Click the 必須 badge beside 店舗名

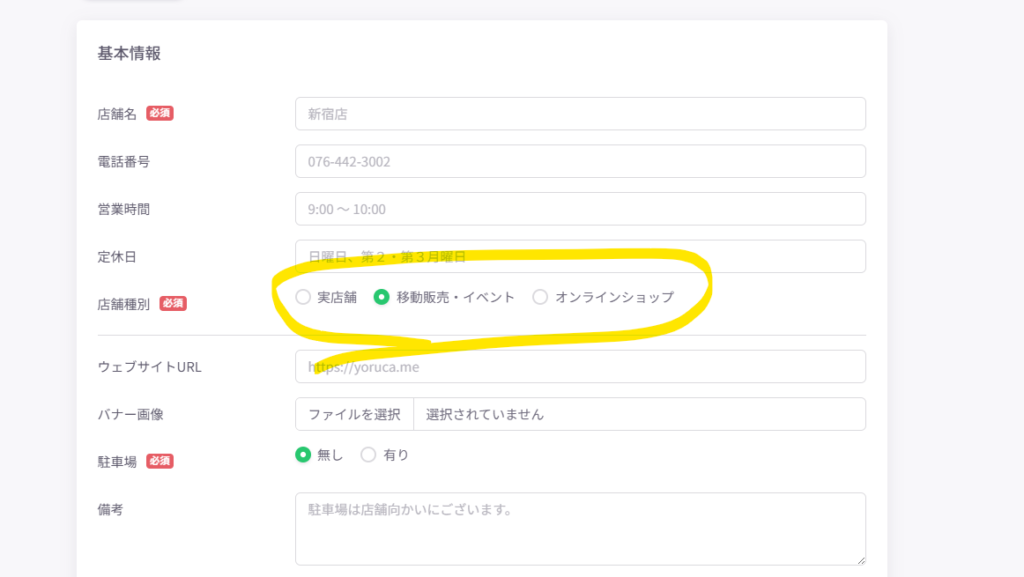160,114
